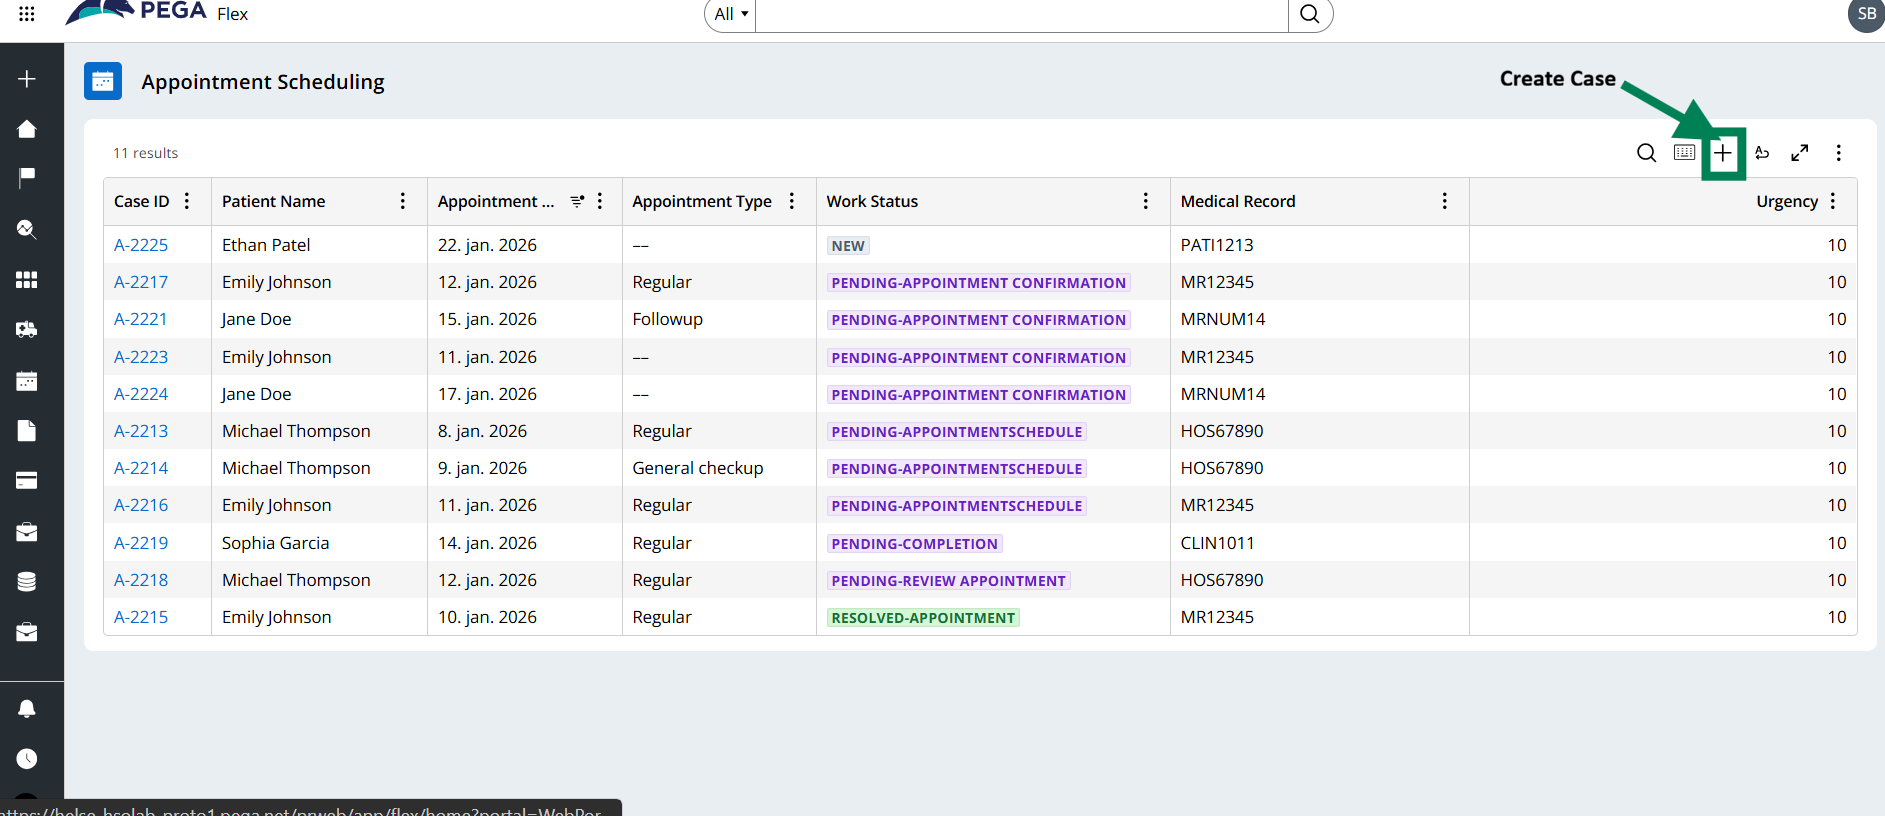Open case A-2219

tap(141, 543)
